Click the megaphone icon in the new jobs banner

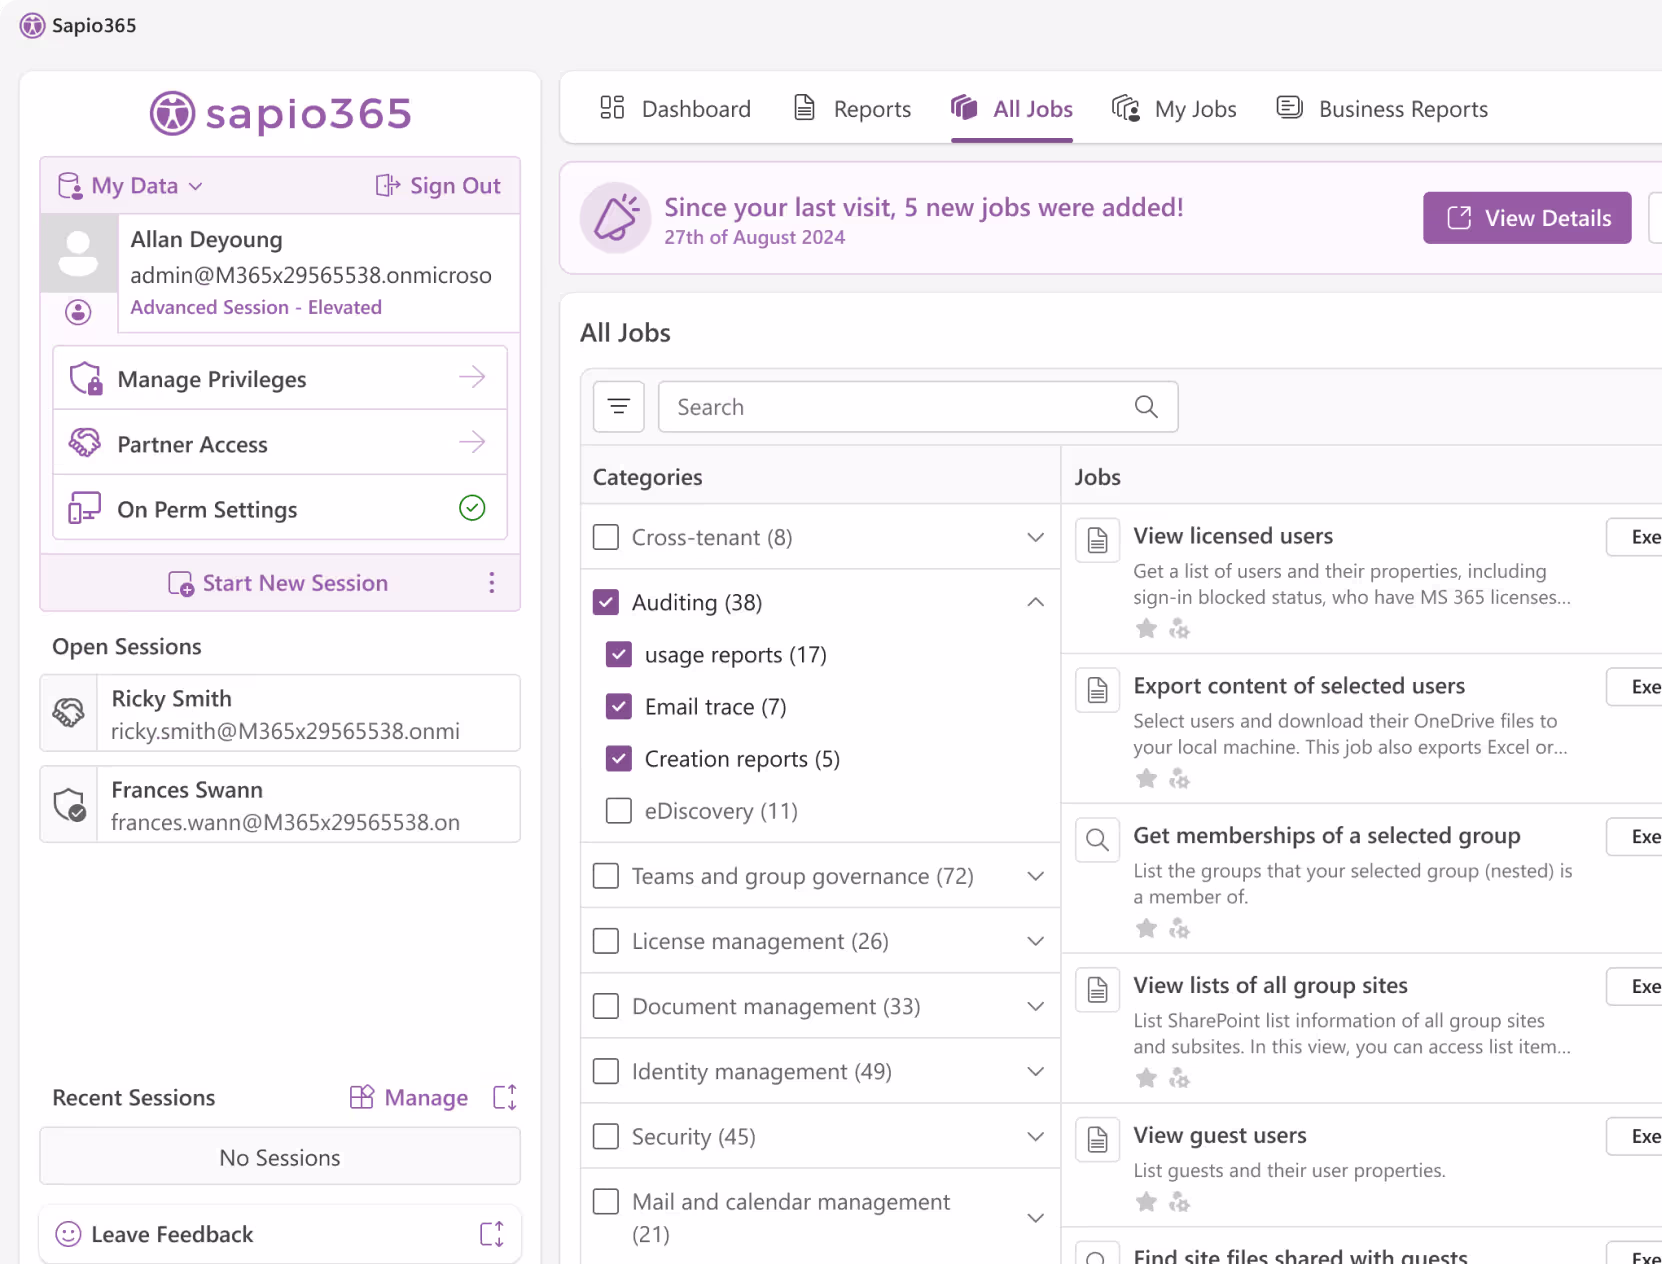[x=616, y=218]
